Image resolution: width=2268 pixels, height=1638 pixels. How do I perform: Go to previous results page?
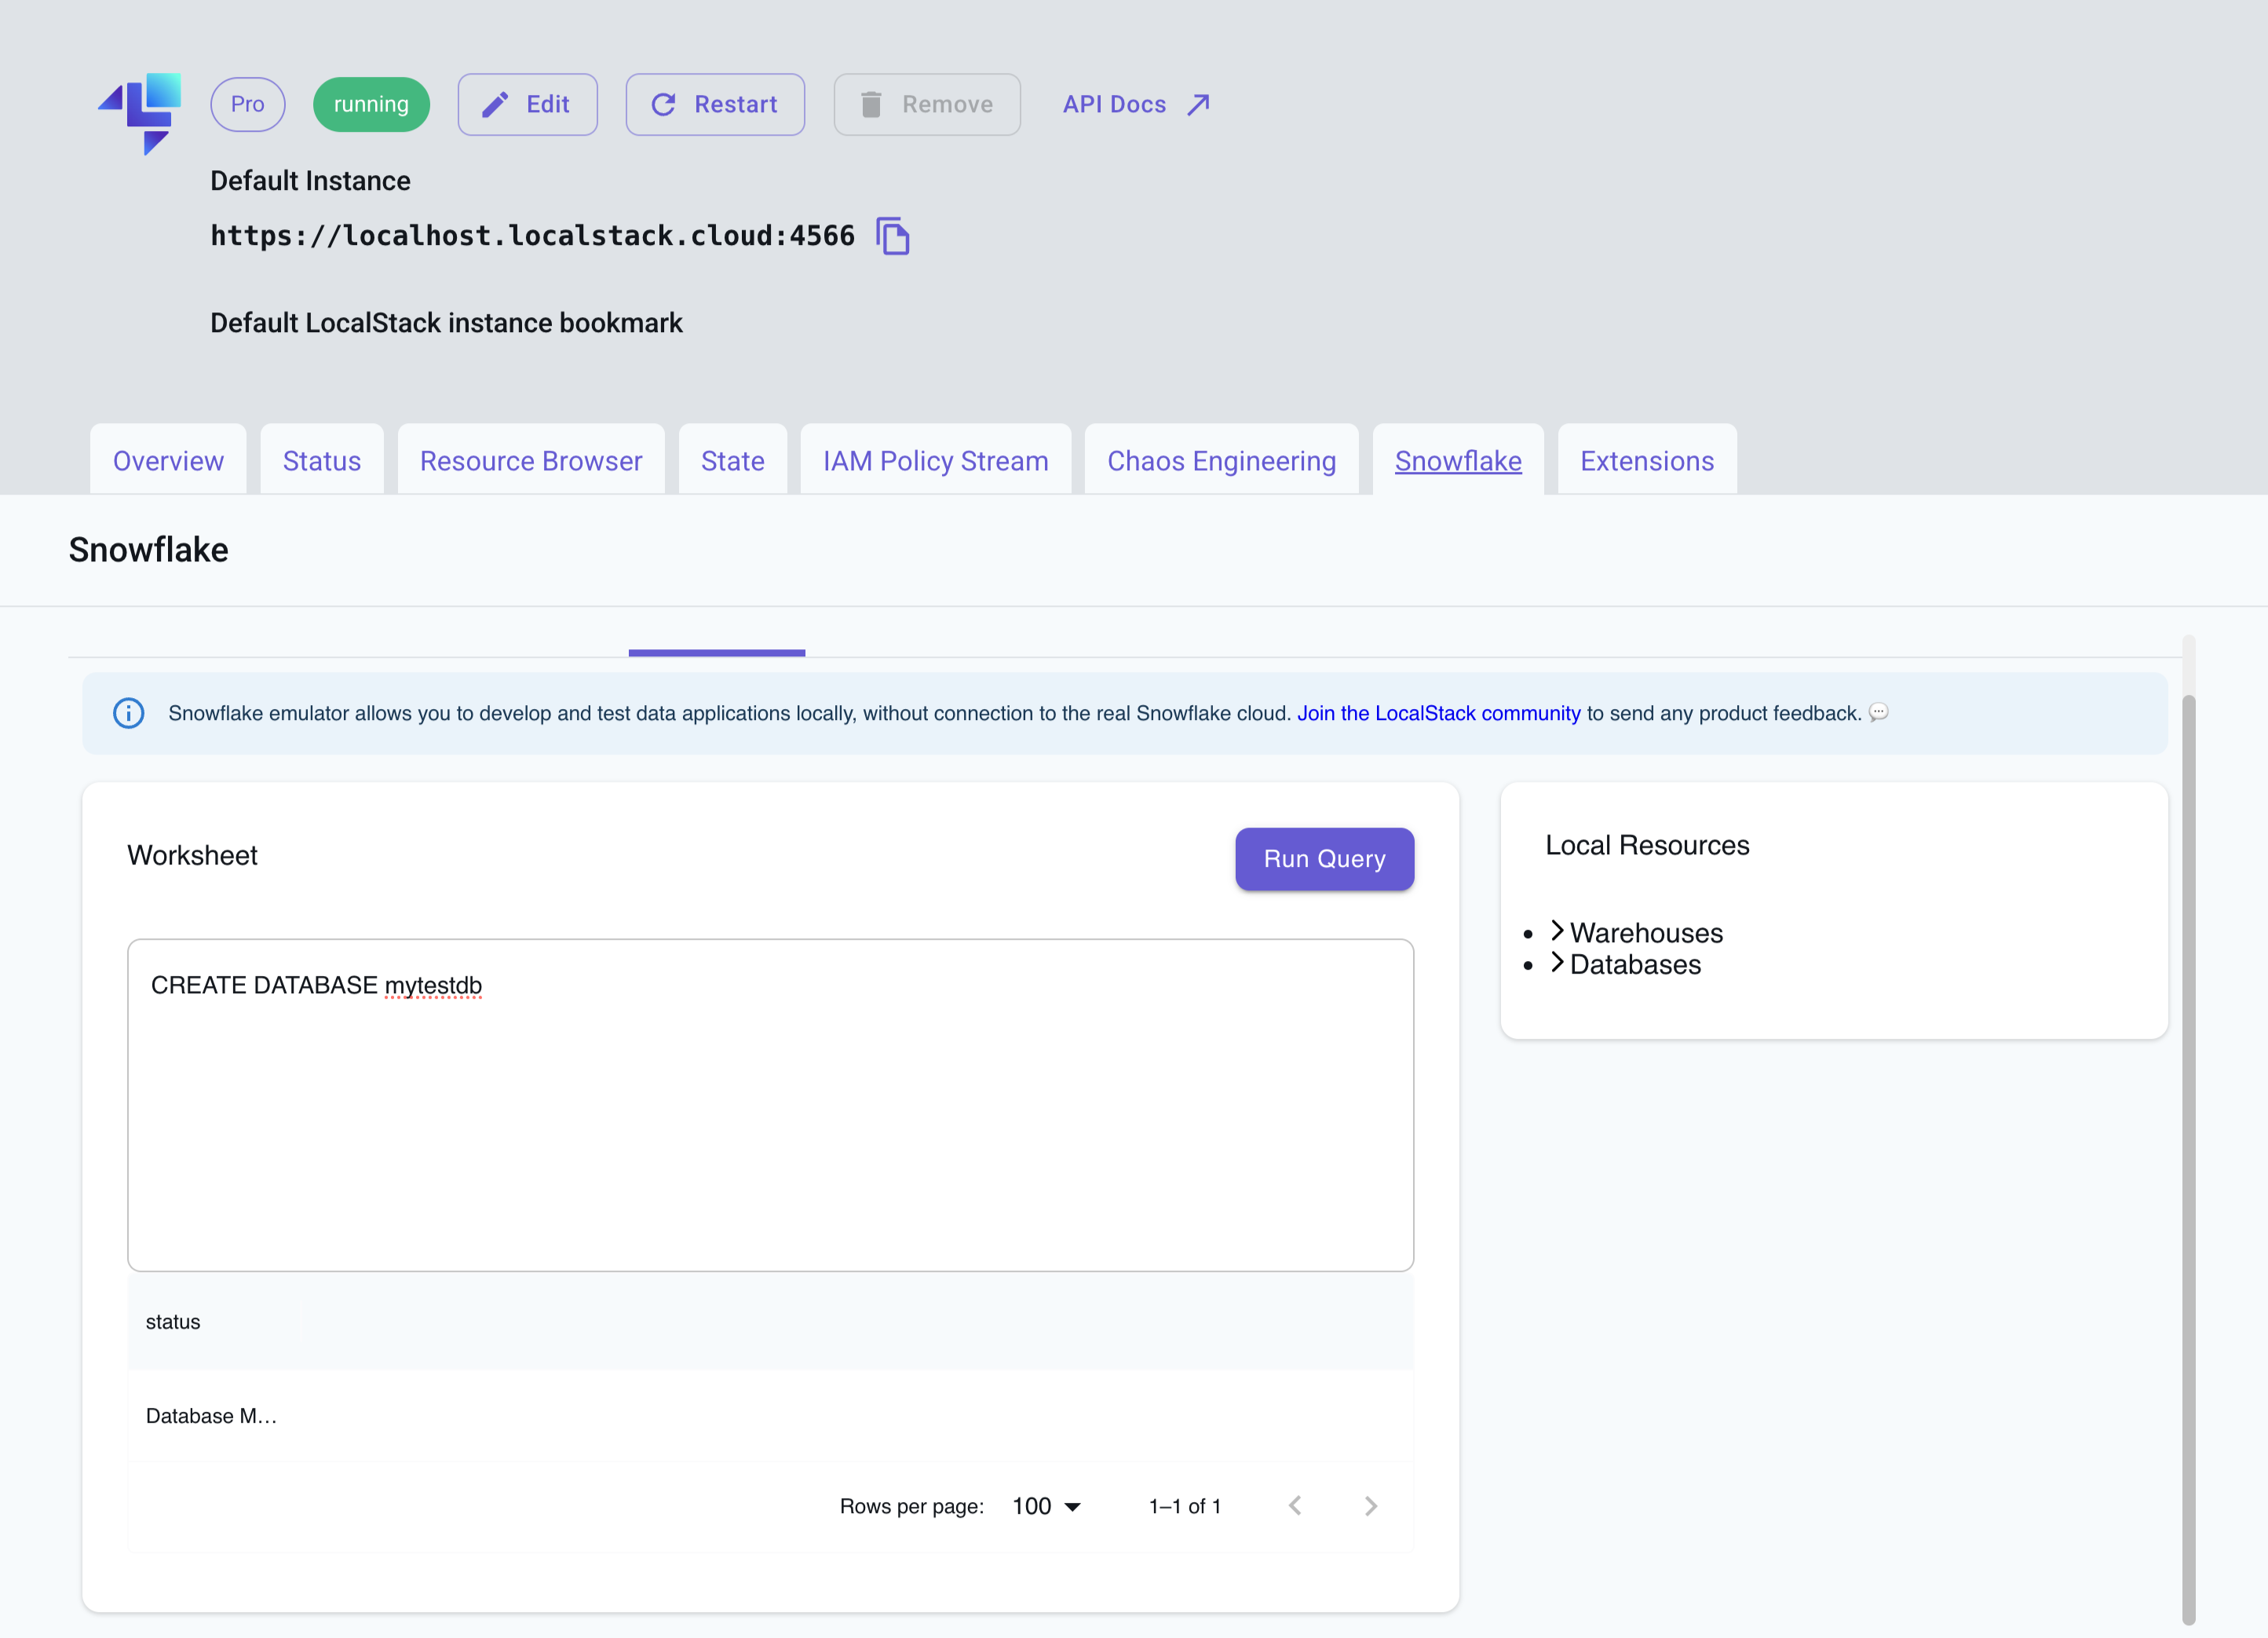pos(1295,1505)
